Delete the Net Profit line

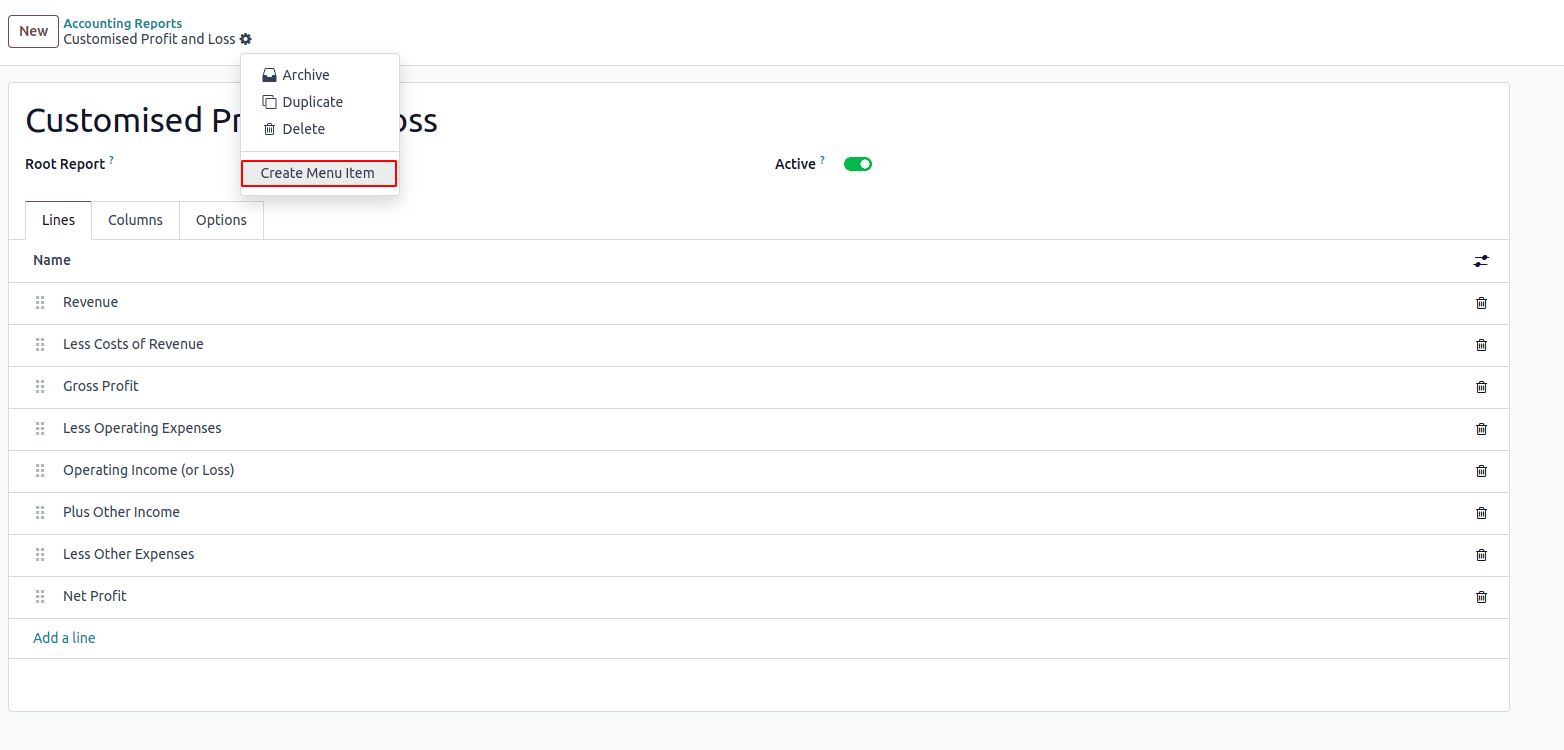point(1481,597)
